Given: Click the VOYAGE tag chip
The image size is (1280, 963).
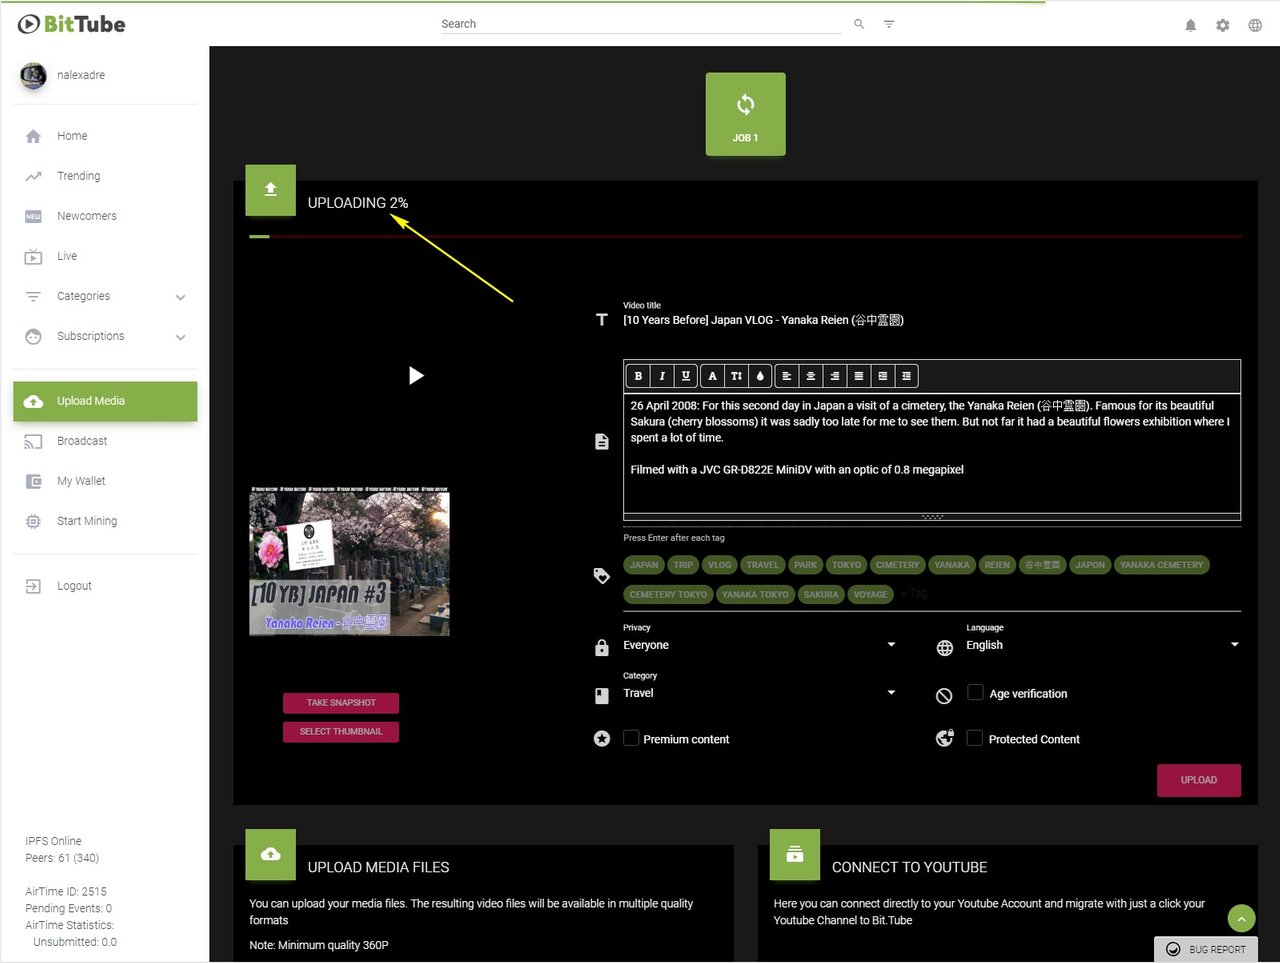Looking at the screenshot, I should (x=870, y=594).
